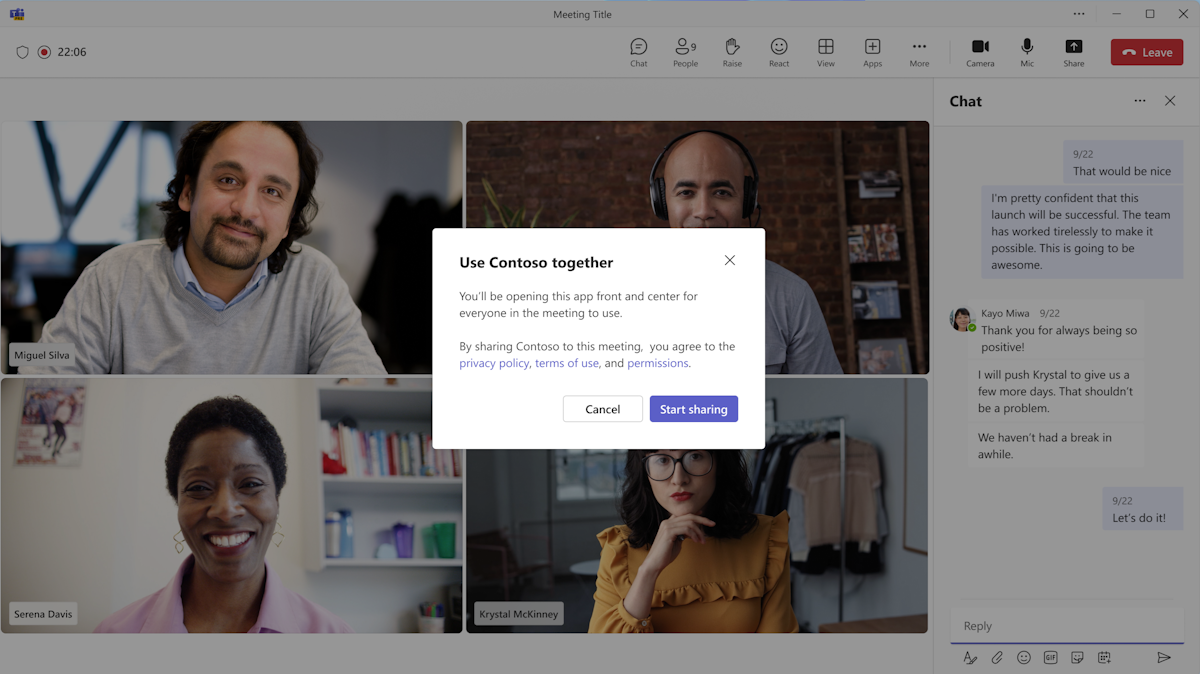Leave the meeting
The height and width of the screenshot is (674, 1200).
click(x=1147, y=53)
